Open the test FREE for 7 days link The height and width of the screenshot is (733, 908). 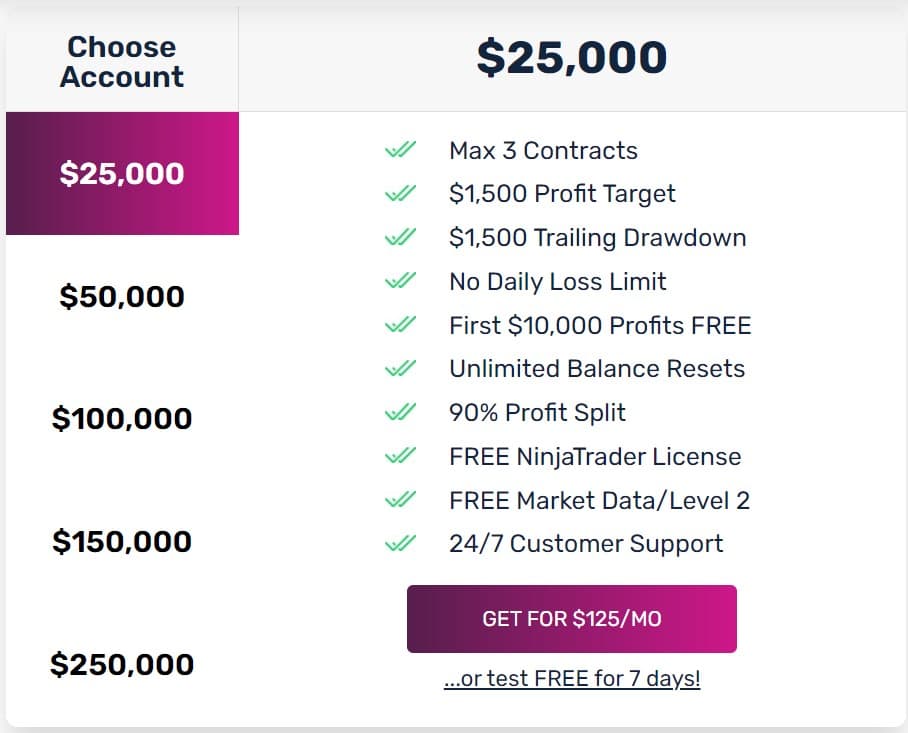tap(571, 677)
